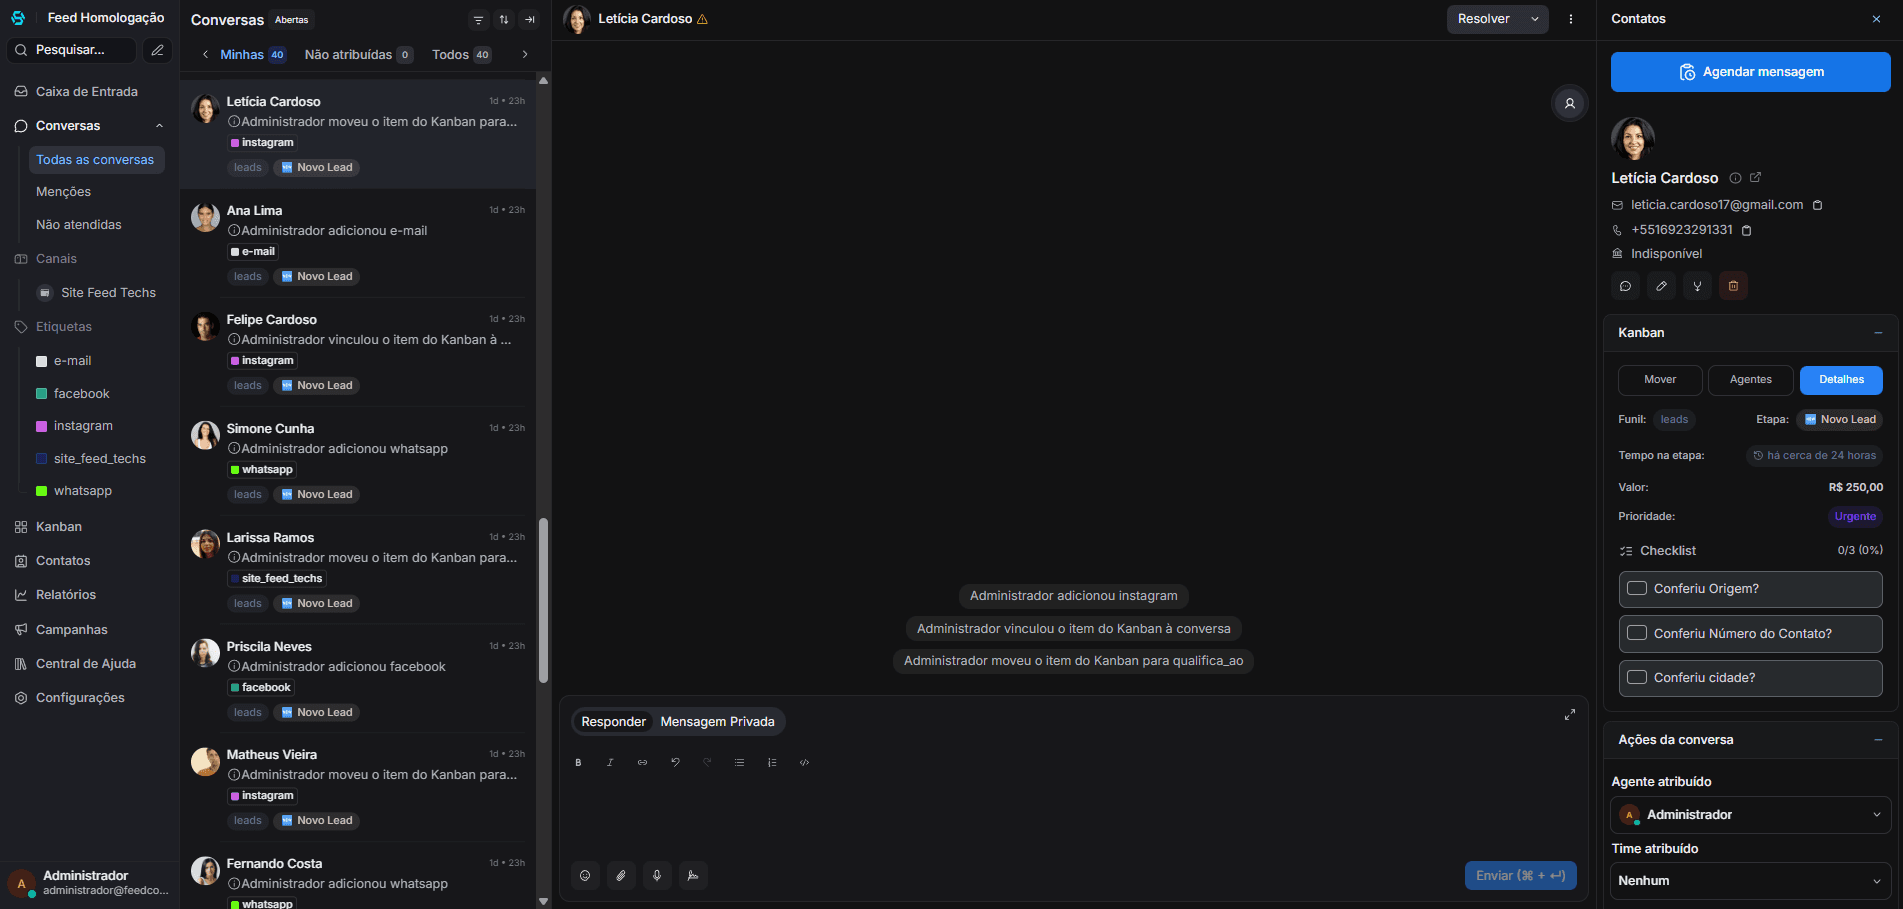Send message with Enviar button
The width and height of the screenshot is (1903, 909).
tap(1520, 876)
